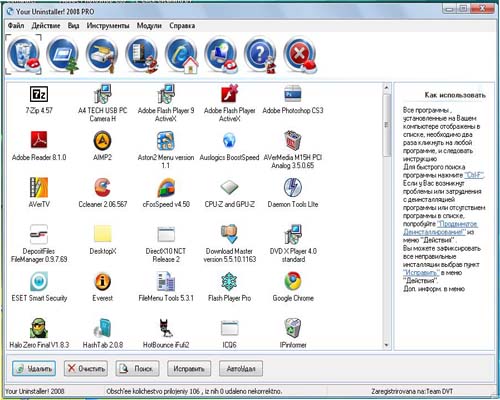Select the FileMenu Tools 5.3.1 icon

coord(166,282)
